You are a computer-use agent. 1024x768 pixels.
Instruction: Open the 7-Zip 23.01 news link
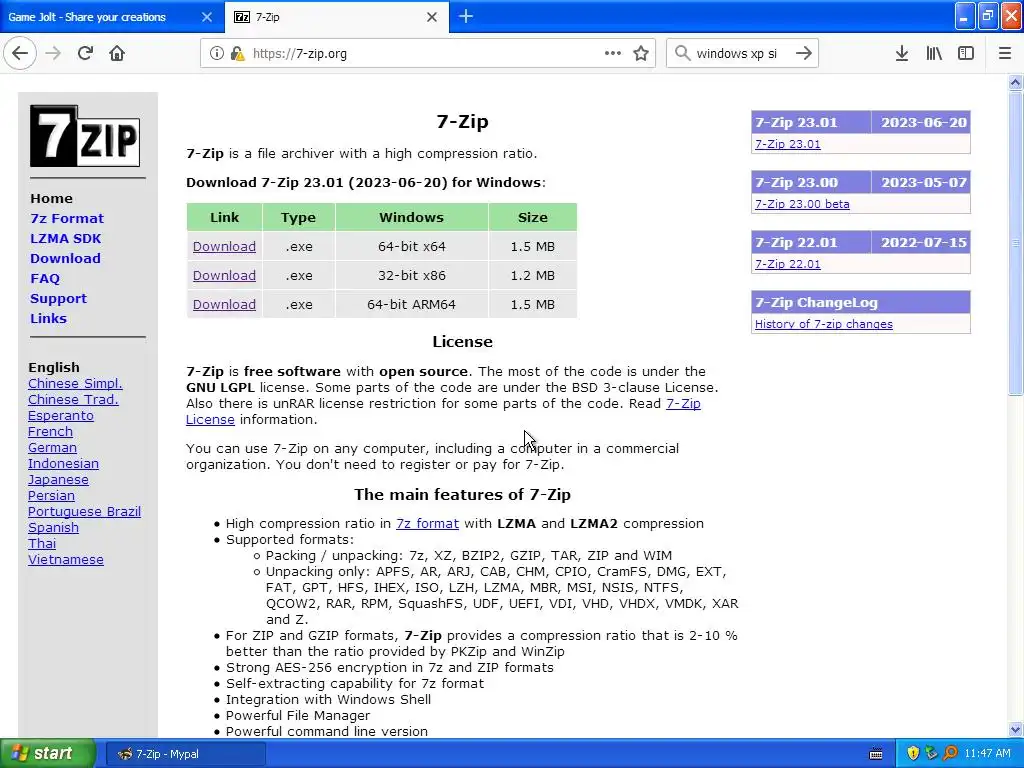pos(788,144)
